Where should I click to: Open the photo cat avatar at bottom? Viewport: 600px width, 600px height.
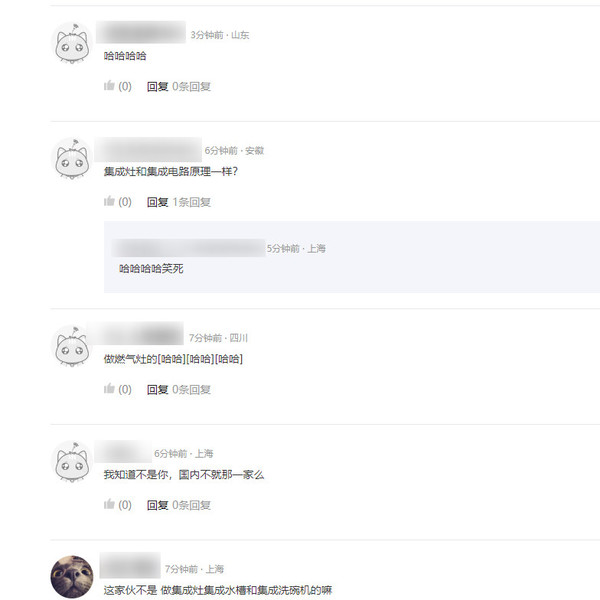(72, 577)
